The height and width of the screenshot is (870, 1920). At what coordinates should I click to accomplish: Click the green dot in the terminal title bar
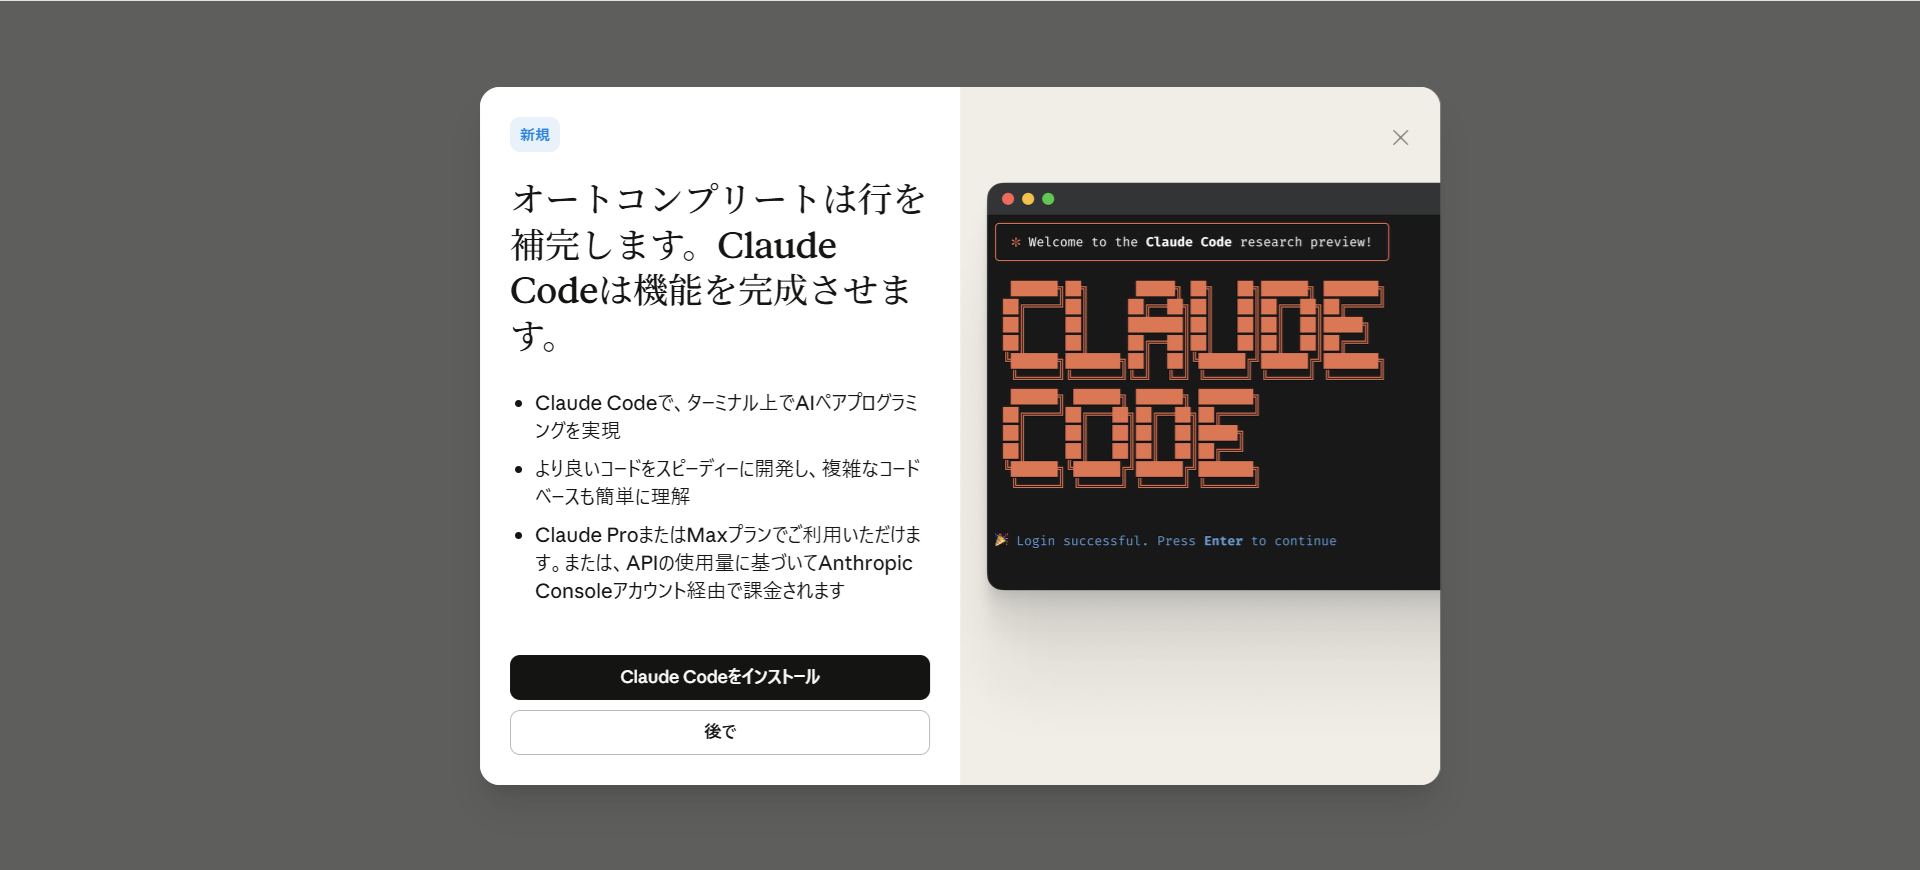tap(1048, 199)
